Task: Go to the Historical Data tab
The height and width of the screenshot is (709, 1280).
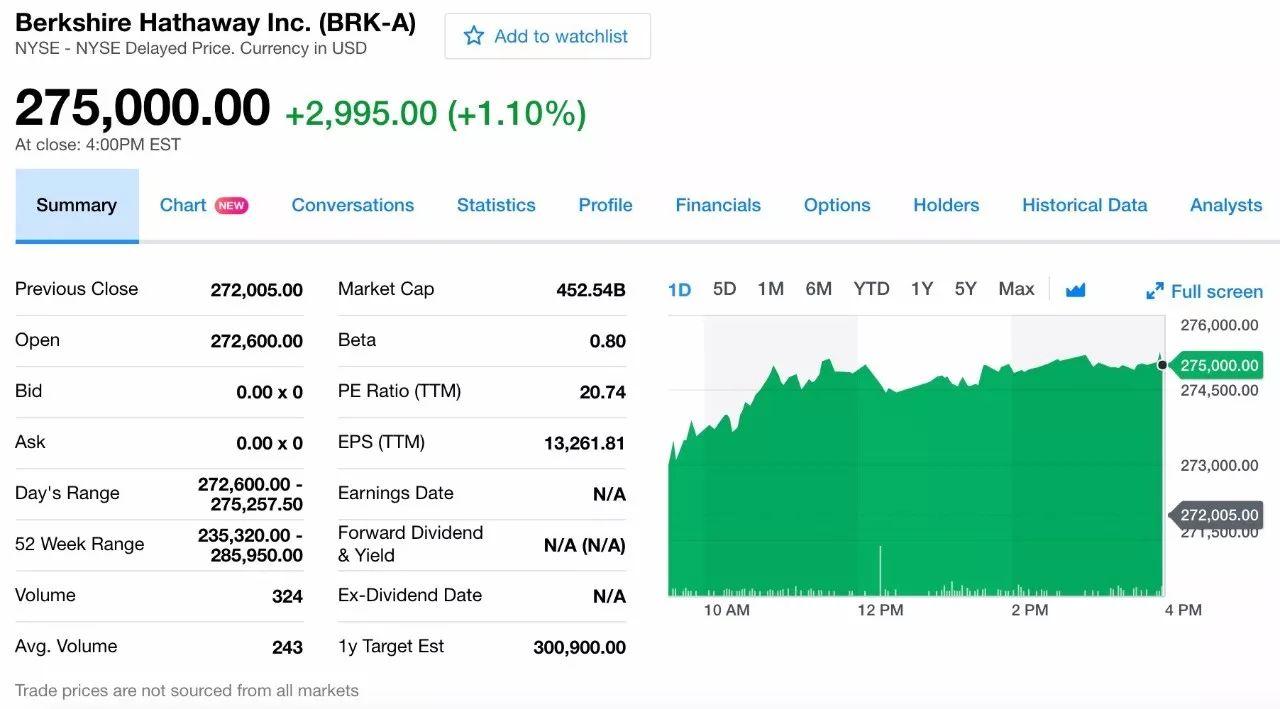Action: coord(1084,205)
